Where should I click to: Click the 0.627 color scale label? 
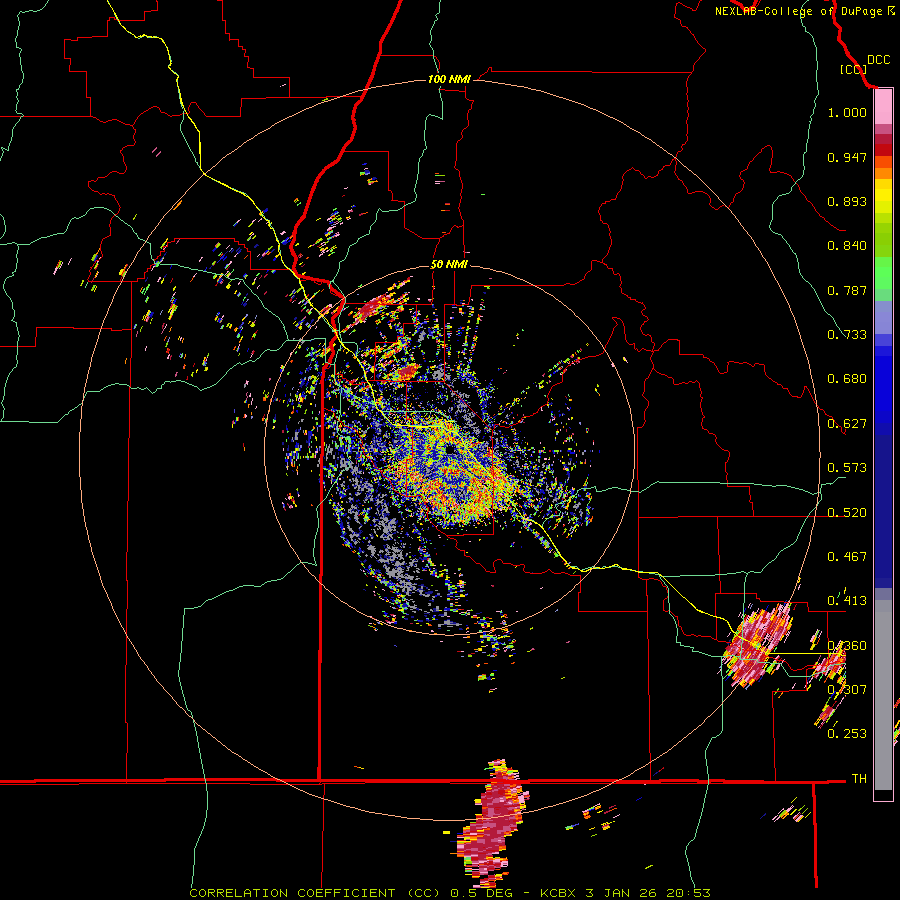tap(847, 424)
